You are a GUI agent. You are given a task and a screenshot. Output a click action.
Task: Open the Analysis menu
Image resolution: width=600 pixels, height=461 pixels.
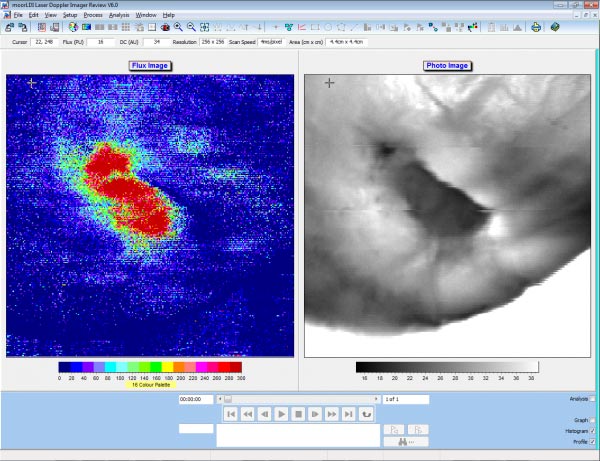click(x=119, y=16)
